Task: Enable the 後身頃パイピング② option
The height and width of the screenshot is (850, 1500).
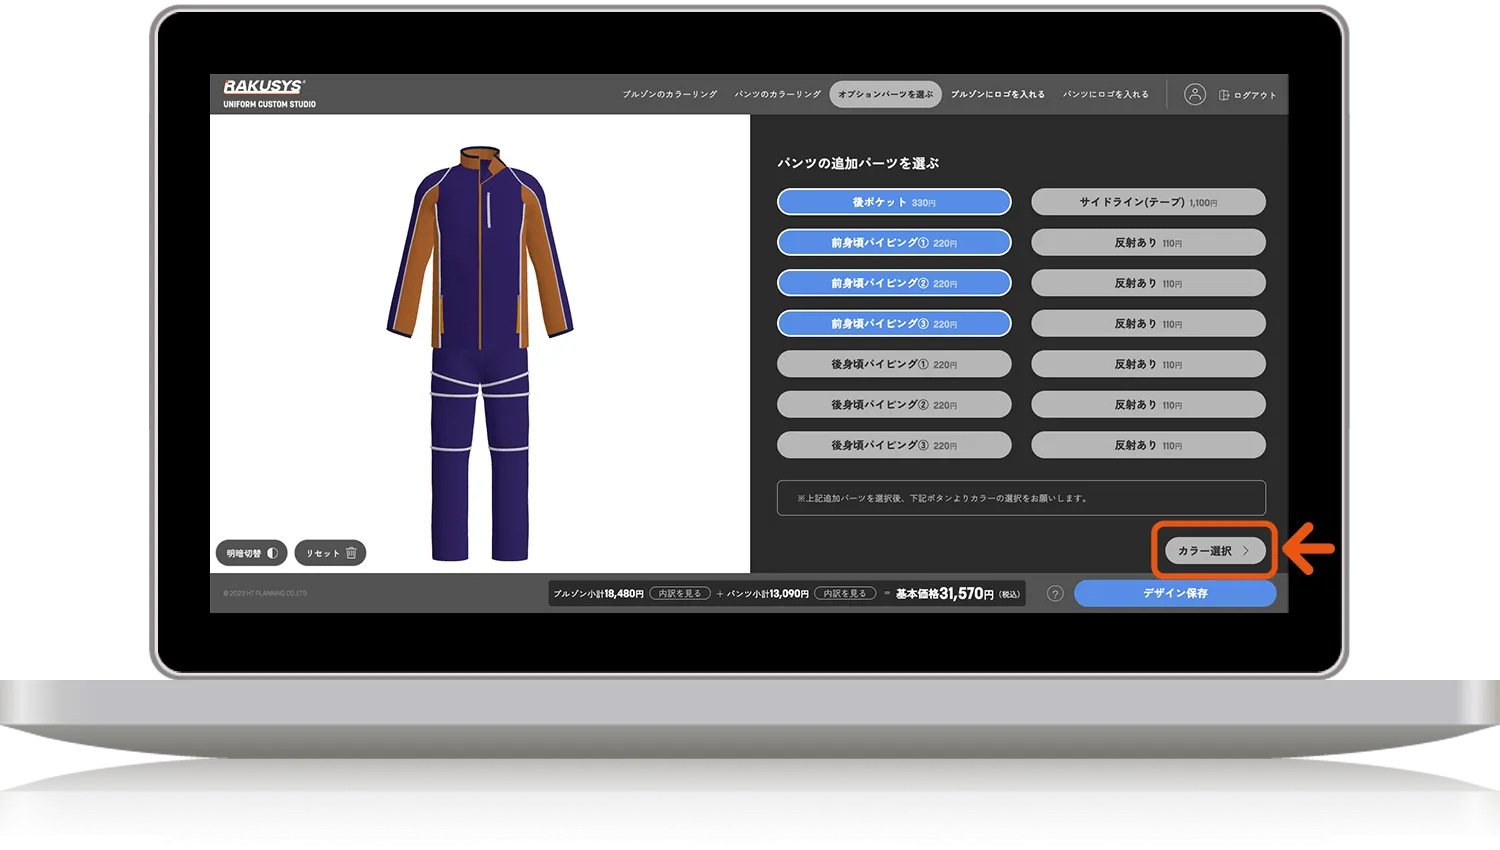Action: point(893,405)
